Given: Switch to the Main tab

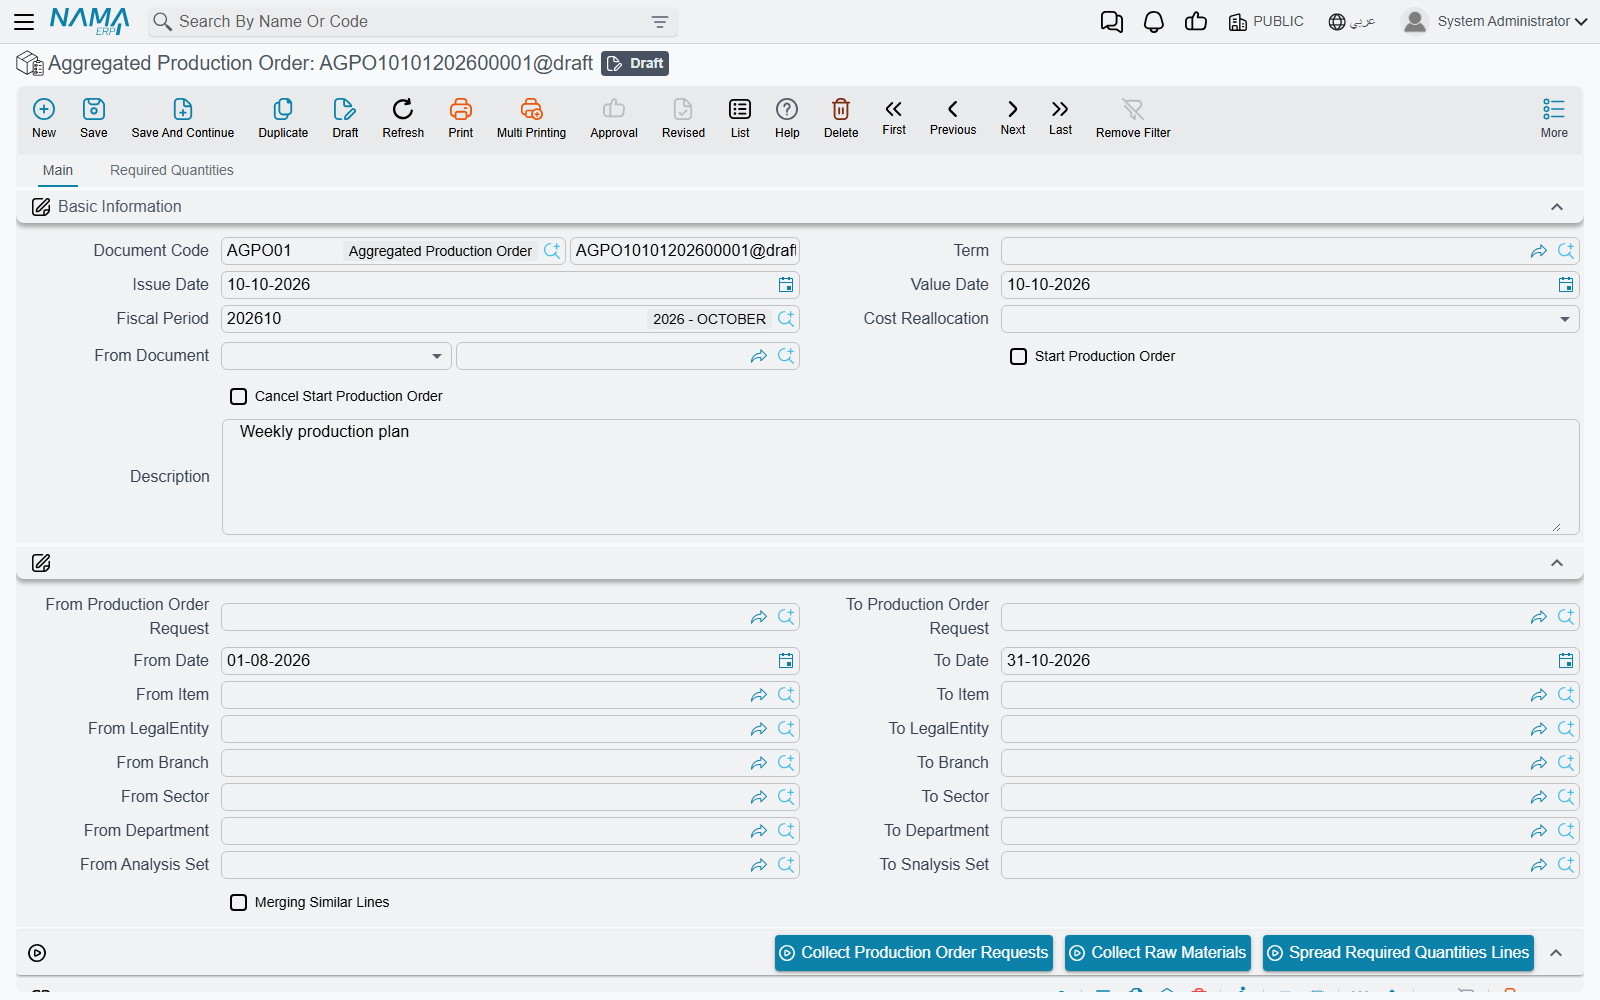Looking at the screenshot, I should [58, 170].
